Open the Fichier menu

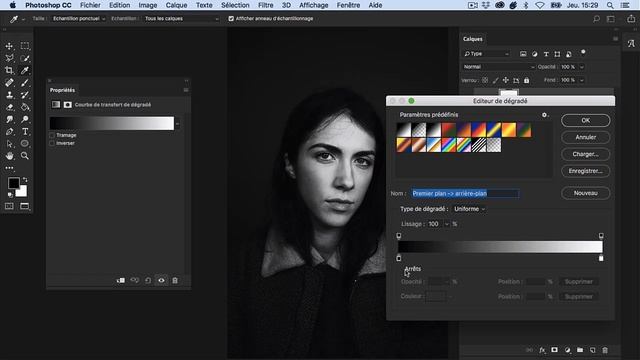point(90,5)
